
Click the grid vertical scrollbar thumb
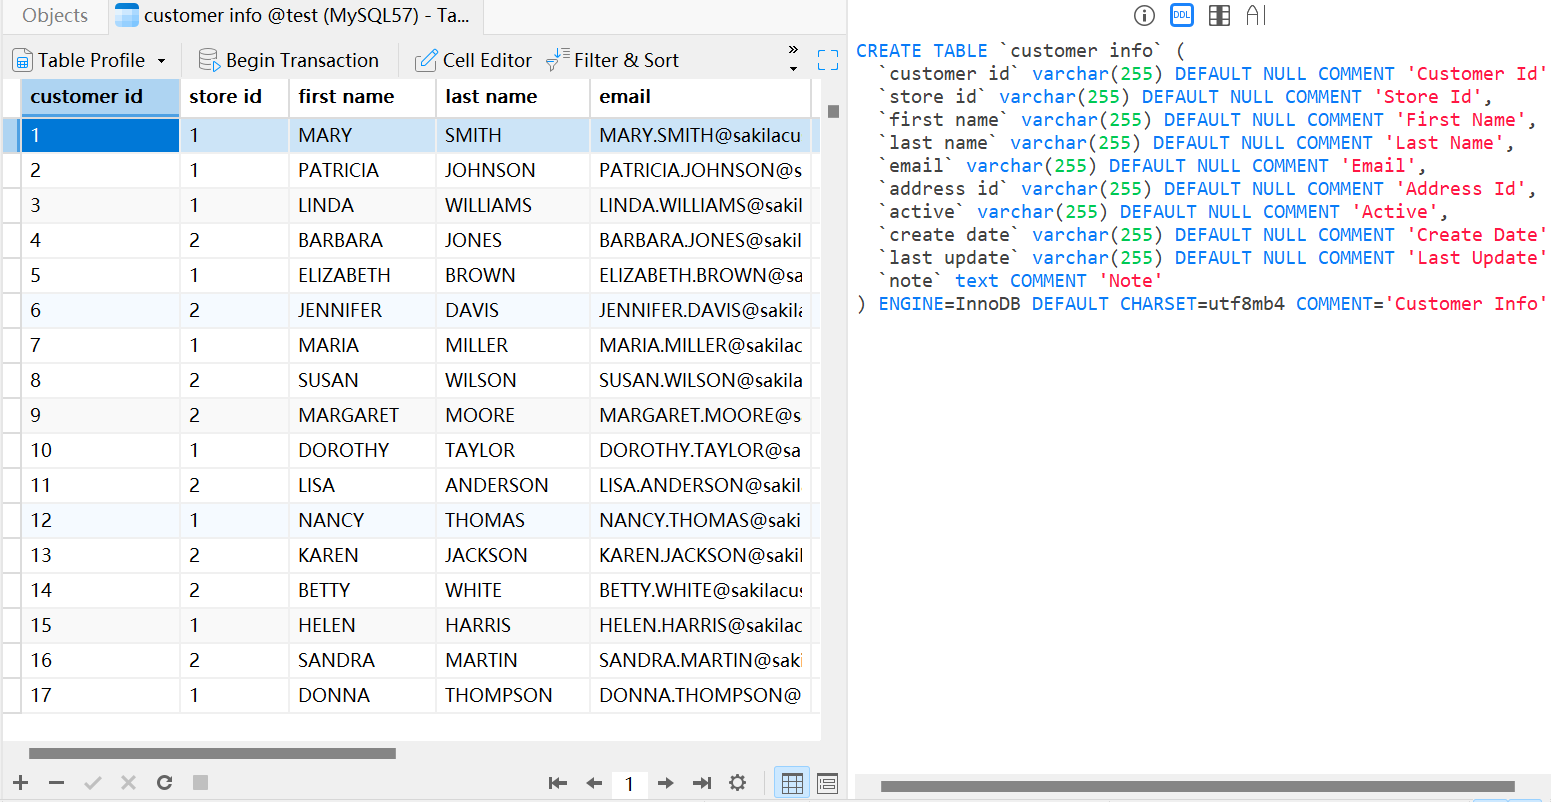pyautogui.click(x=833, y=111)
